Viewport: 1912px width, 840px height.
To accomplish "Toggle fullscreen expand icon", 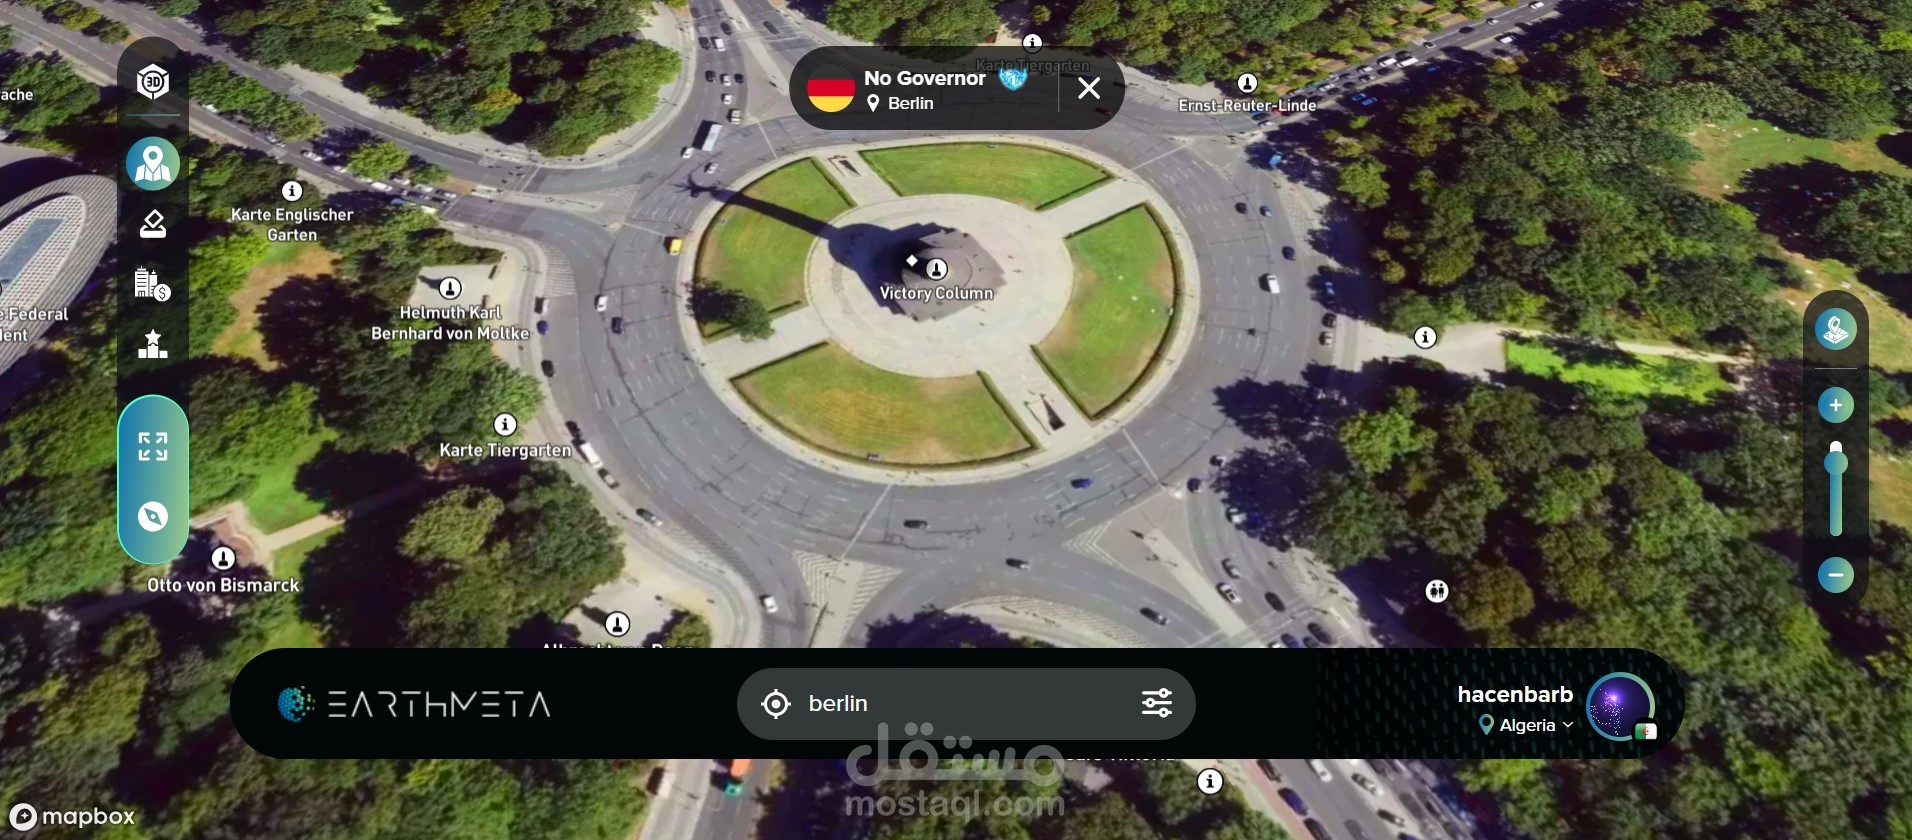I will point(153,446).
